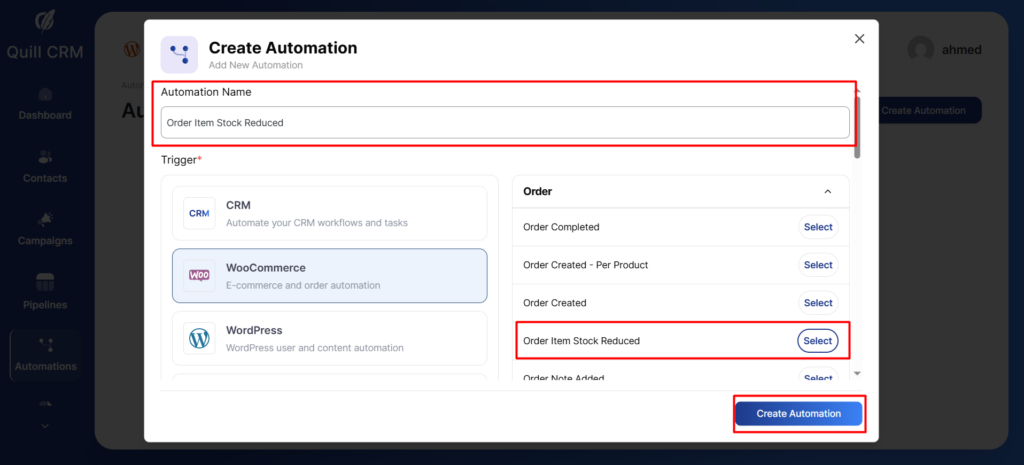
Task: Click the CRM trigger icon
Action: pyautogui.click(x=199, y=213)
